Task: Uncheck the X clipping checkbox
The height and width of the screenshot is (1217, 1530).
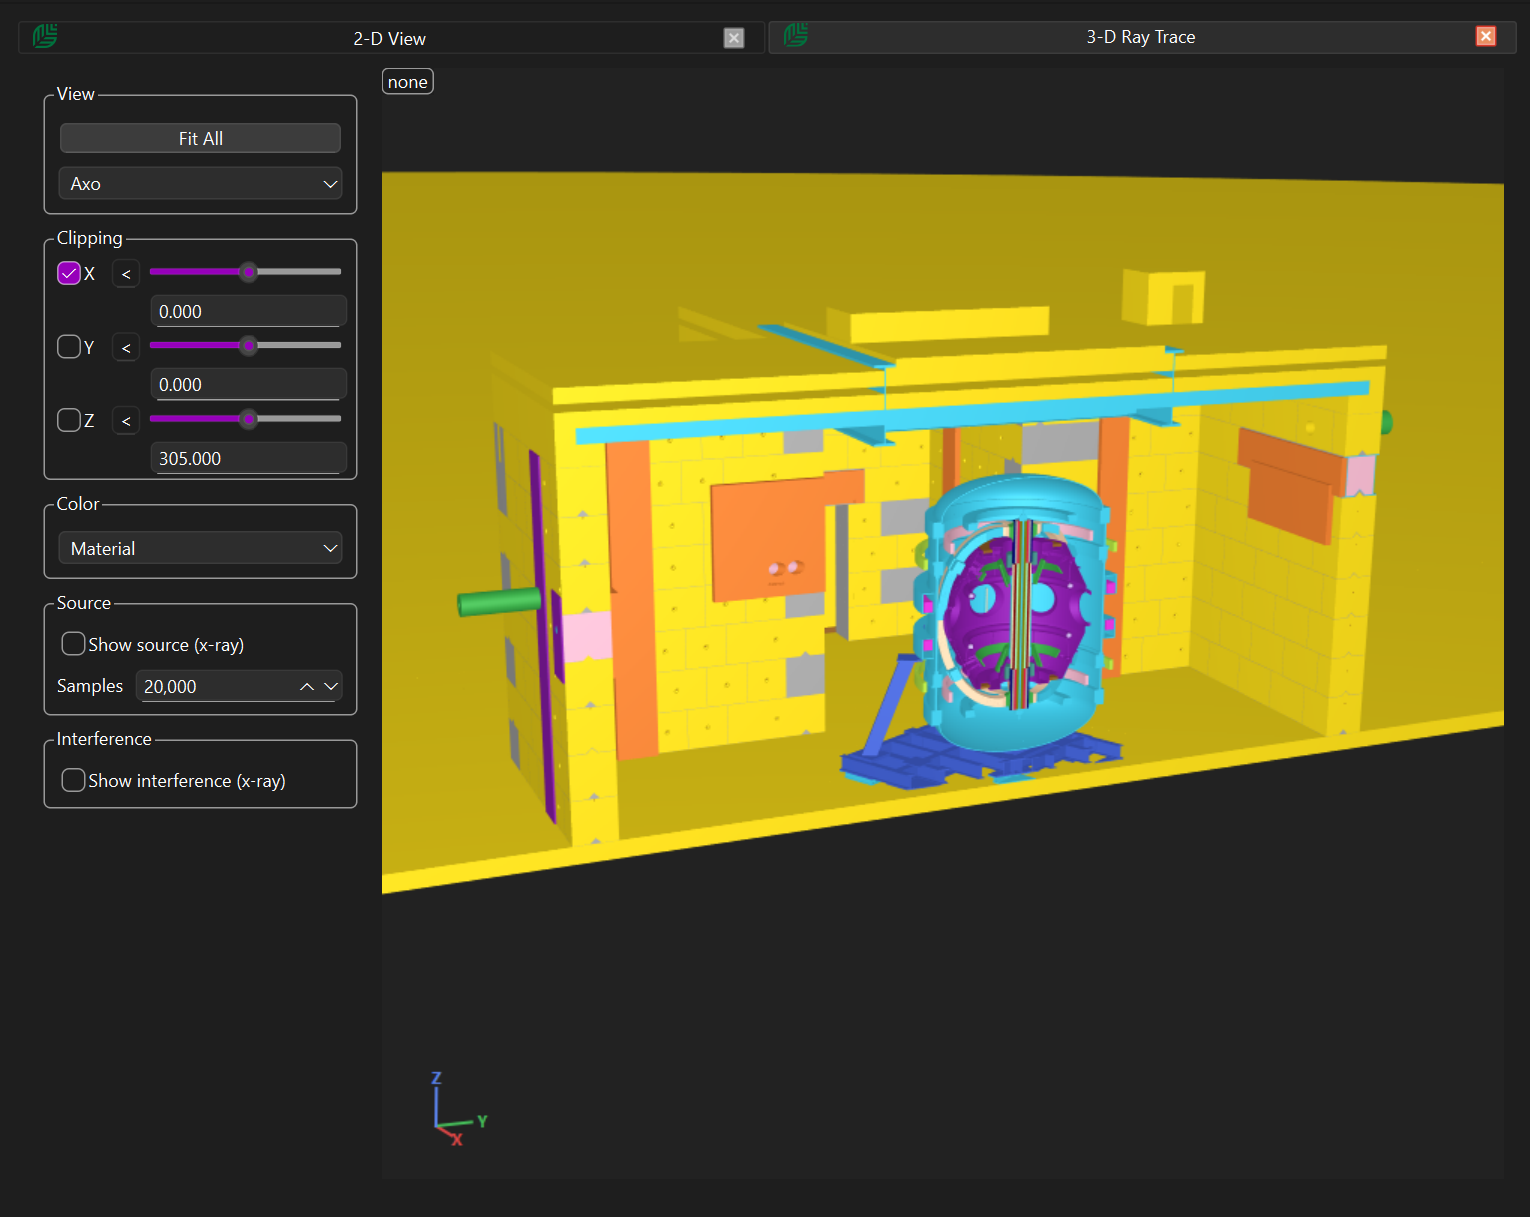Action: point(69,273)
